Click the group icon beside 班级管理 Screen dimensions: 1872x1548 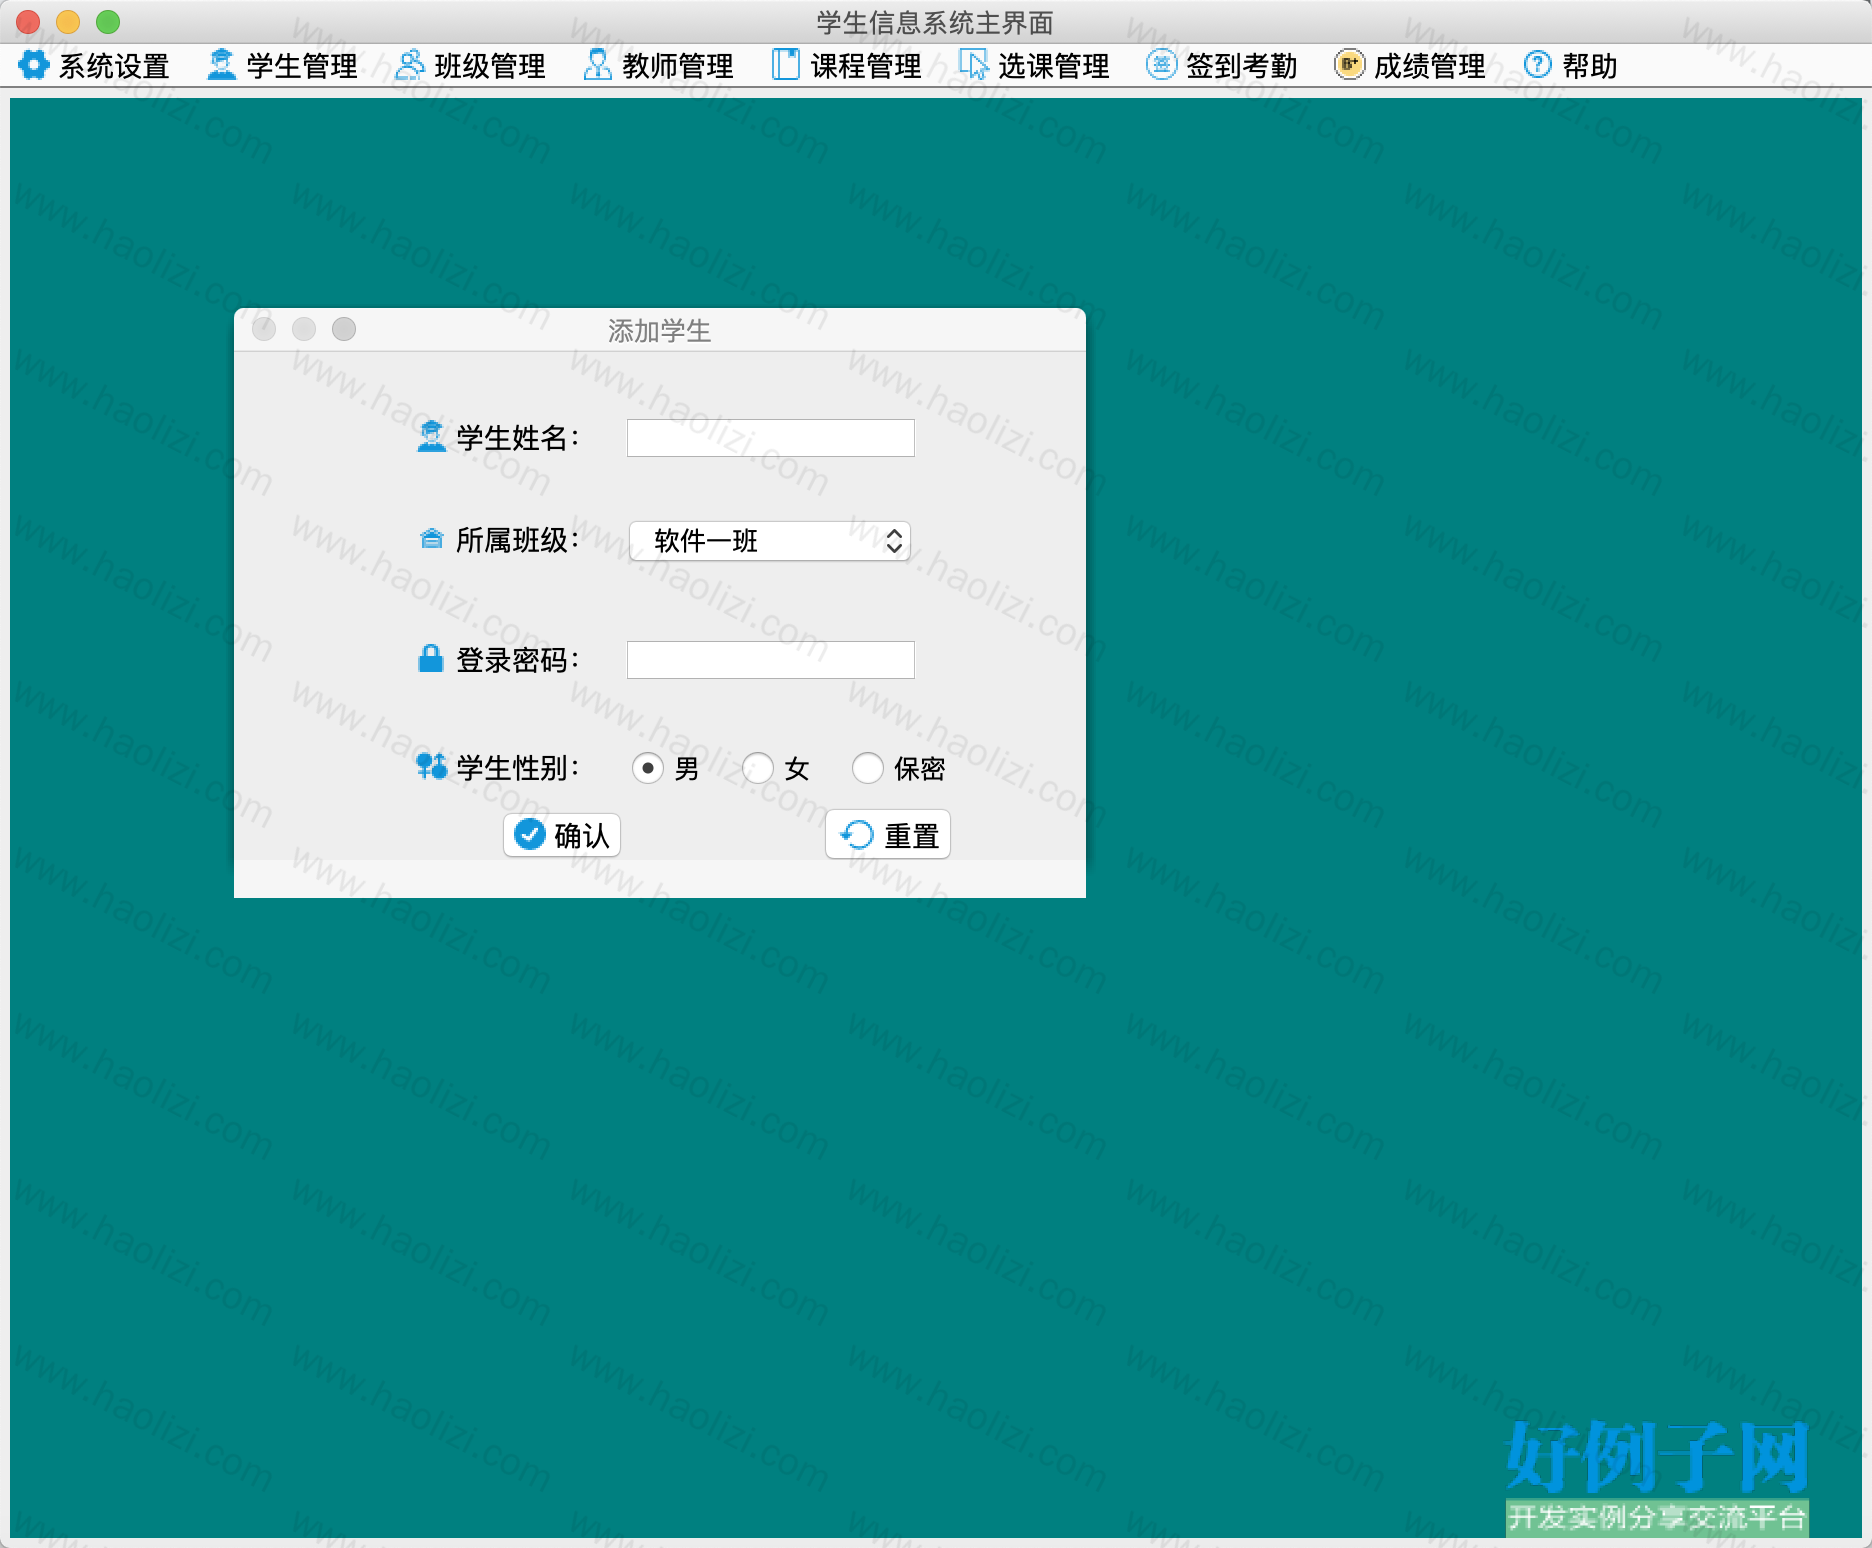(409, 65)
